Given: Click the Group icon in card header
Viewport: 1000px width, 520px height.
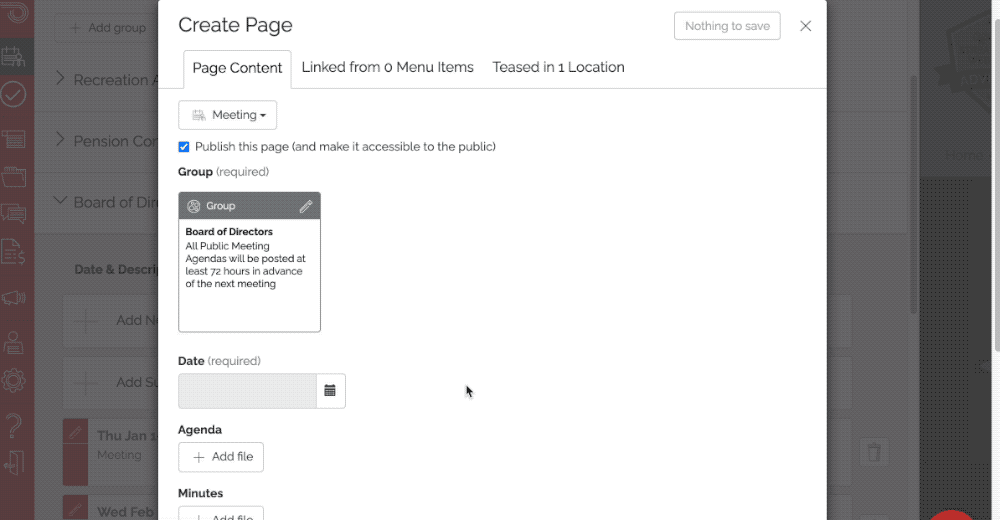Looking at the screenshot, I should (193, 206).
